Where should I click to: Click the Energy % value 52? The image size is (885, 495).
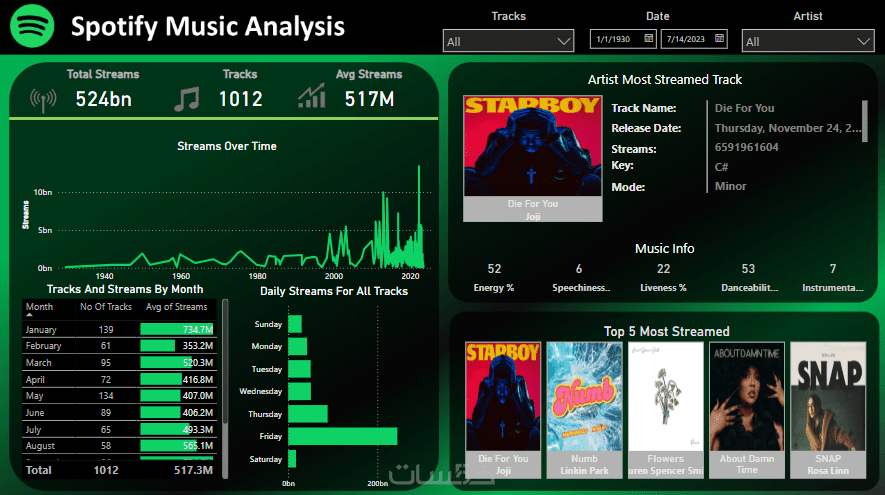pos(494,269)
